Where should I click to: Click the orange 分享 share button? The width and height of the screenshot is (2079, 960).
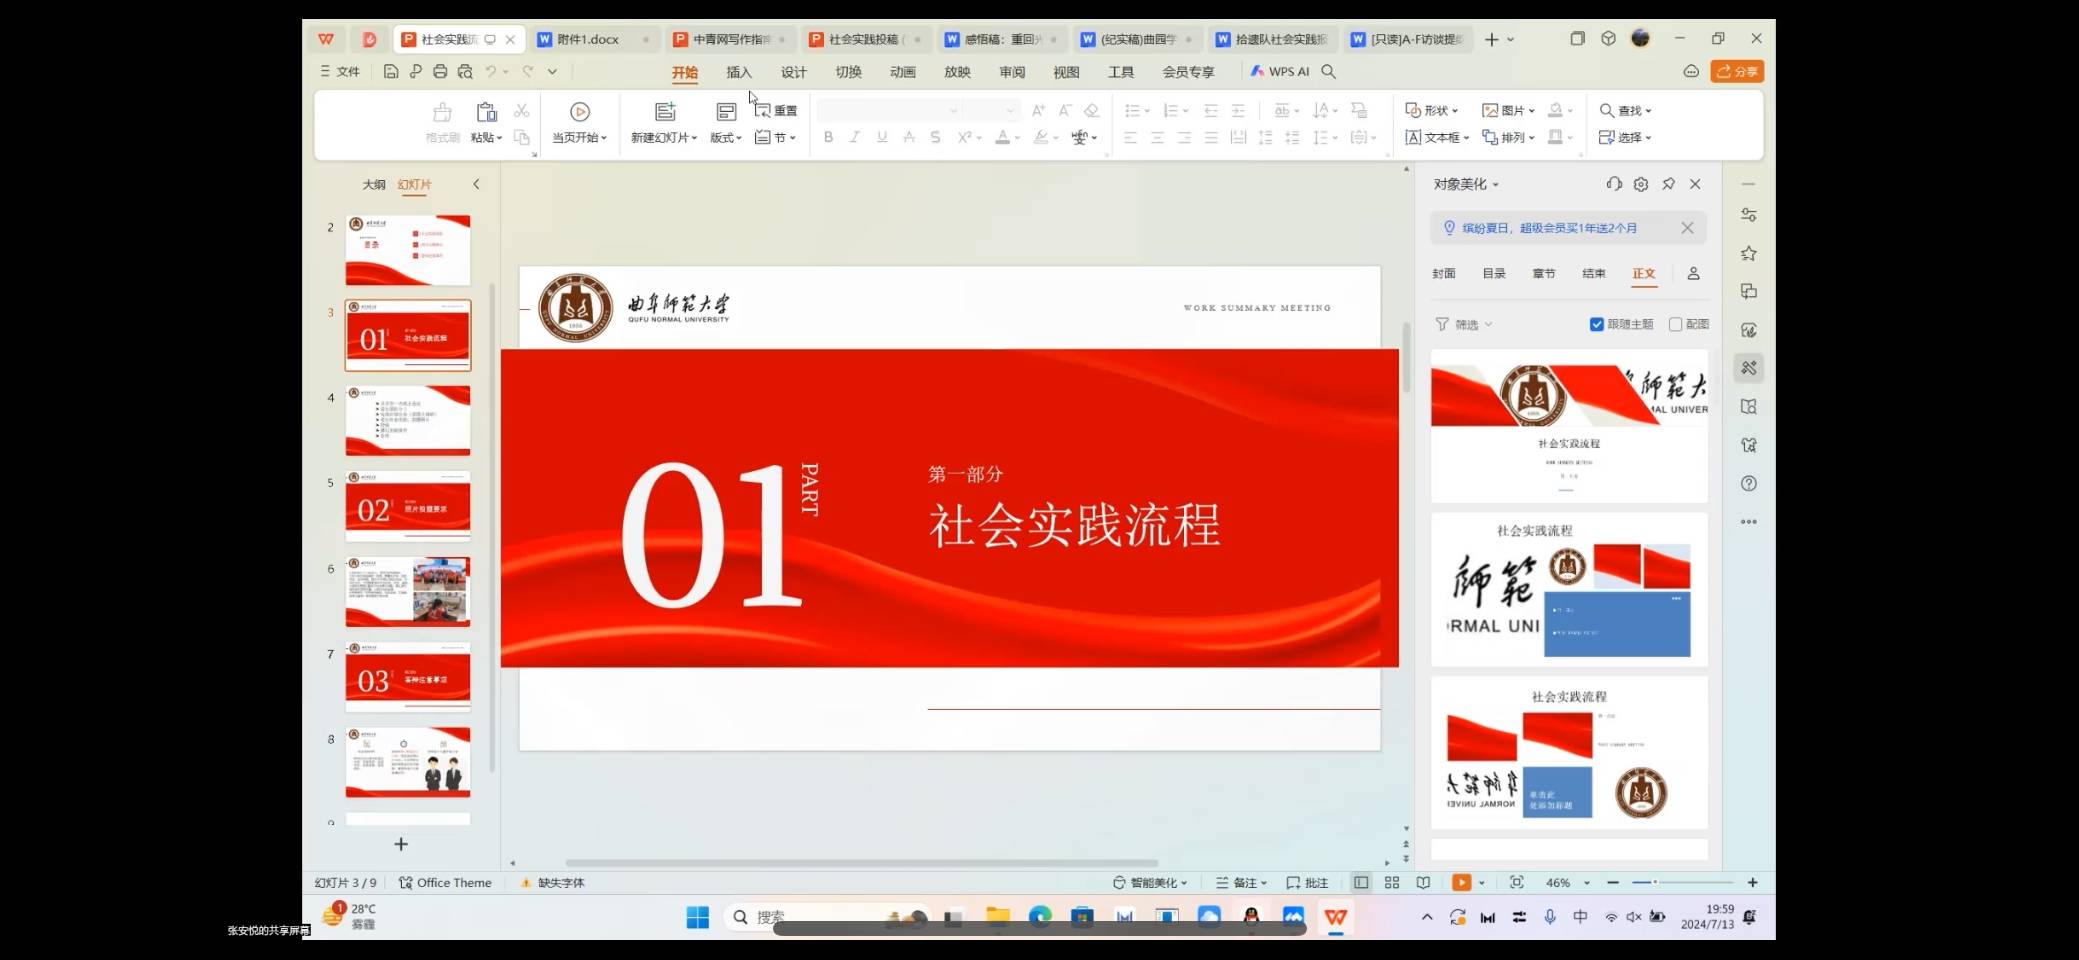[1736, 72]
